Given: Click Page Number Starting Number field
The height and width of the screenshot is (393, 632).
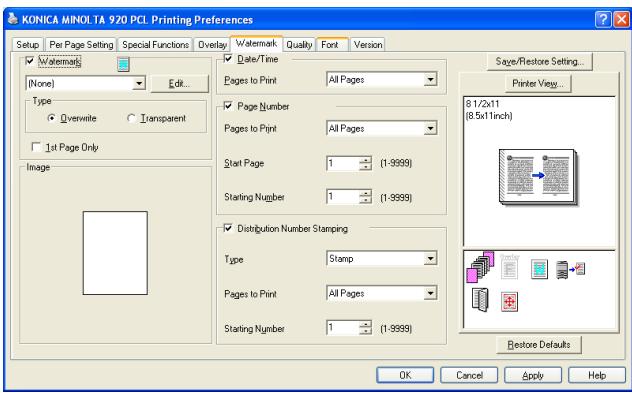Looking at the screenshot, I should (x=343, y=197).
